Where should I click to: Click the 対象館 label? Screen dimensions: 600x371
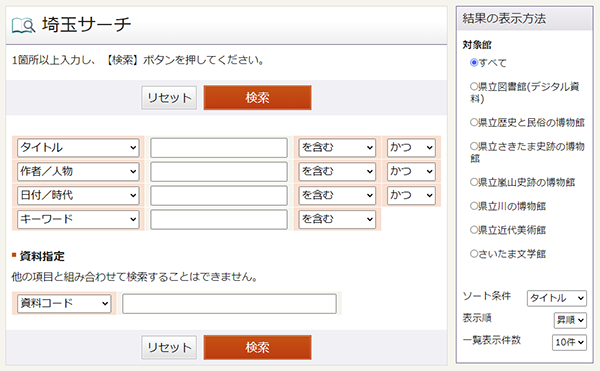(x=477, y=45)
